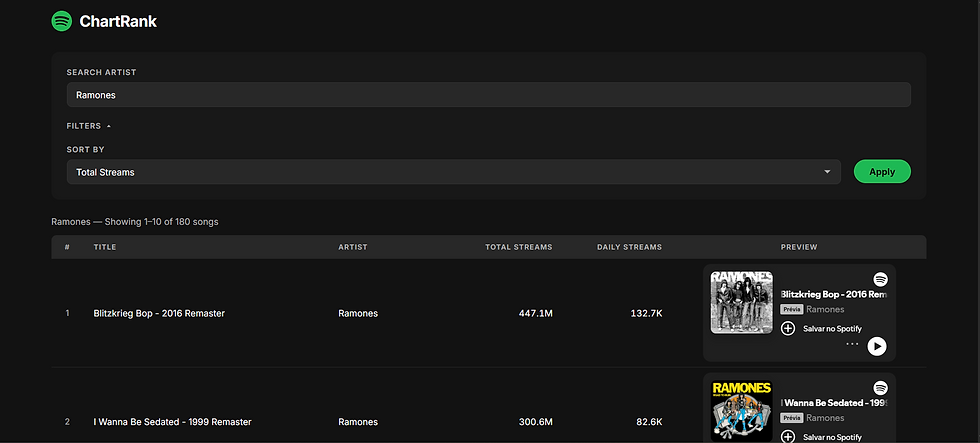Click the Preview column header
980x443 pixels.
click(x=799, y=247)
